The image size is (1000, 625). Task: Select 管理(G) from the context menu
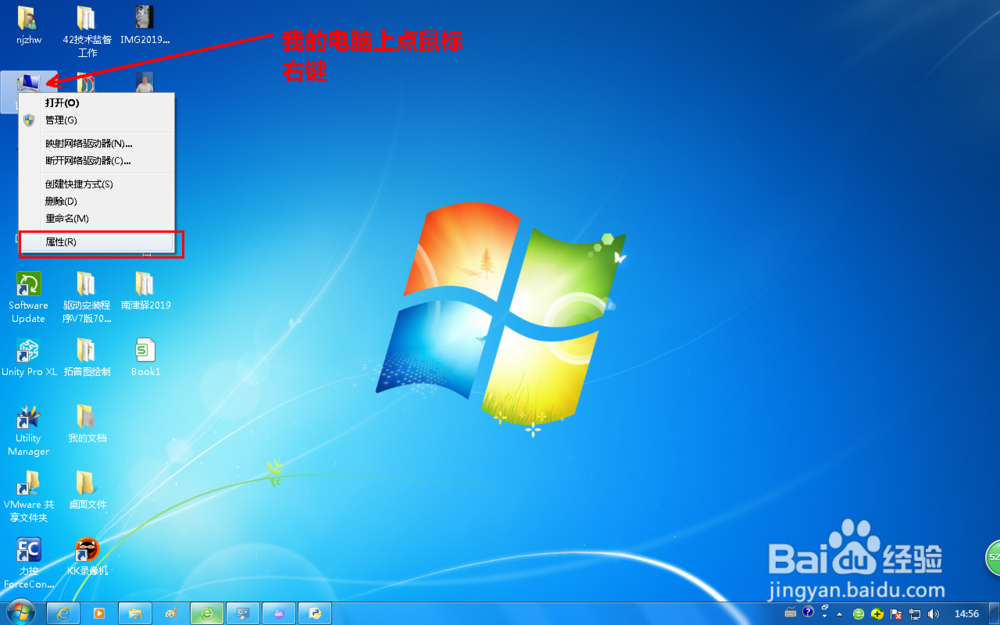pyautogui.click(x=97, y=120)
